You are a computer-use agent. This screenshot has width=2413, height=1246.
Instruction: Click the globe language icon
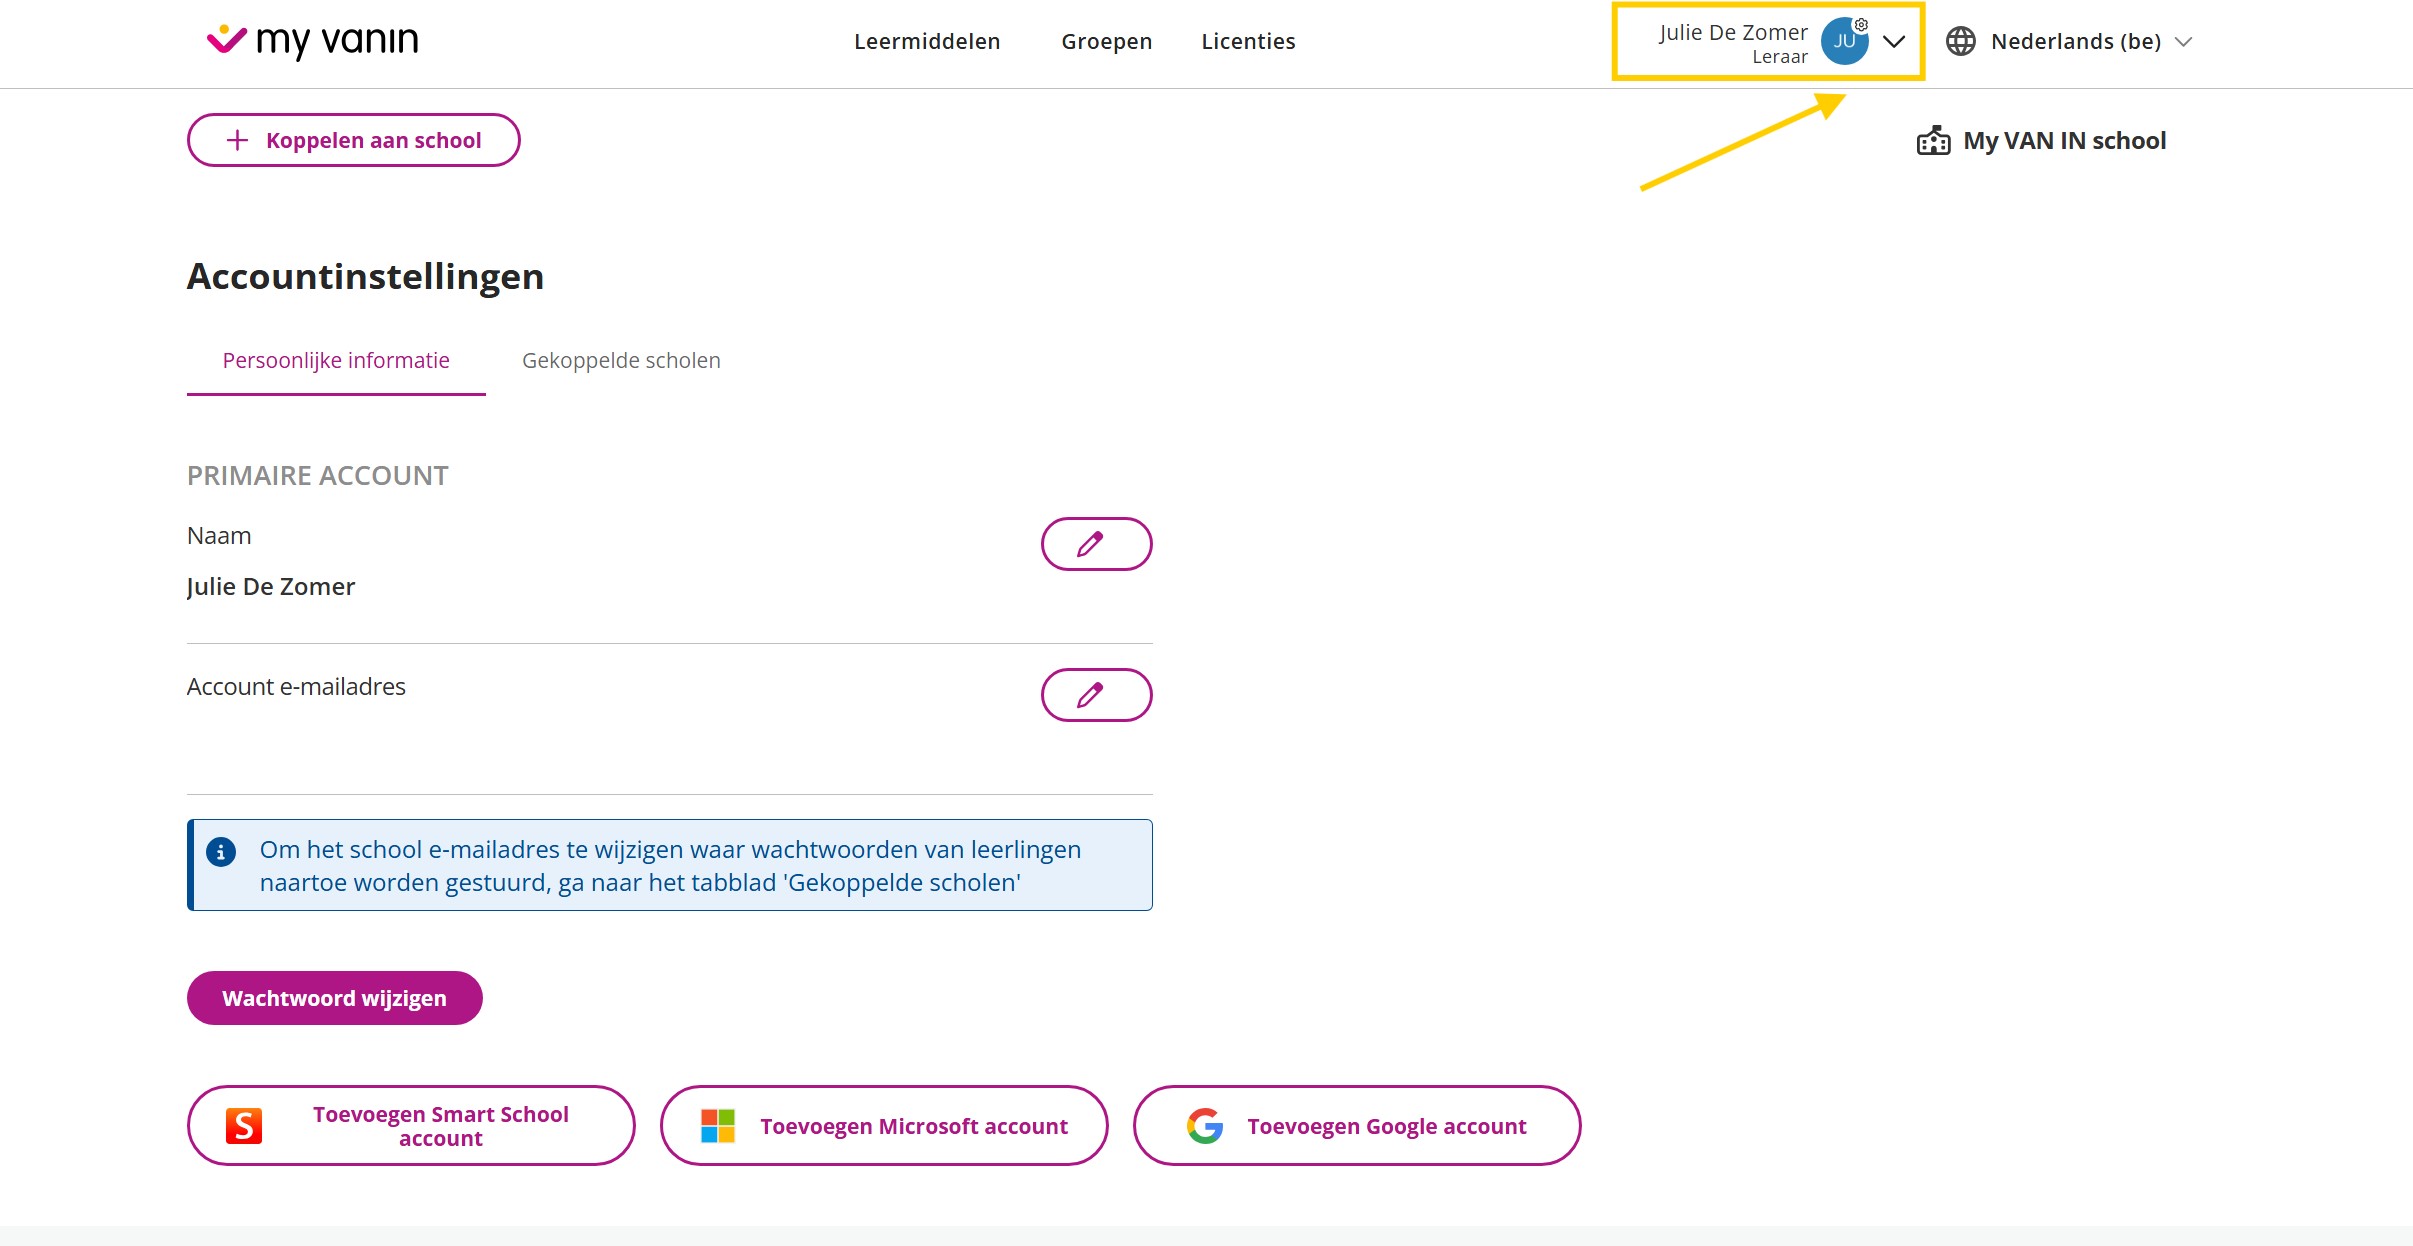tap(1960, 41)
